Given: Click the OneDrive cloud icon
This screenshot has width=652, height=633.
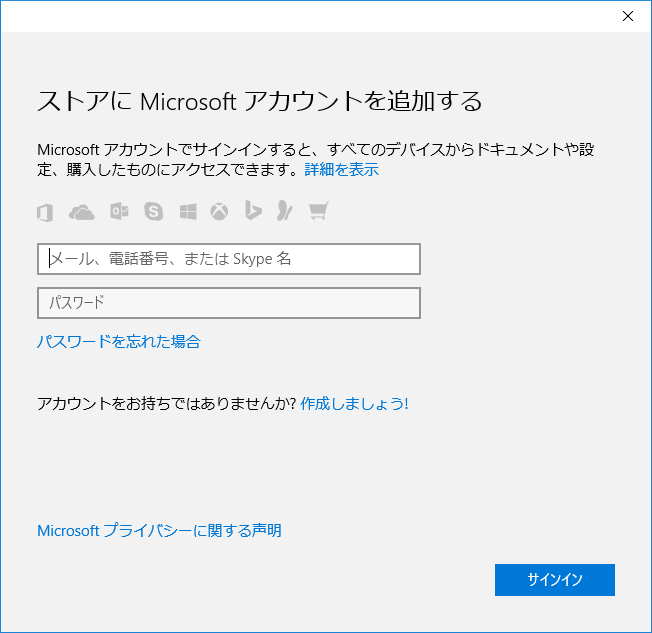Looking at the screenshot, I should click(81, 212).
